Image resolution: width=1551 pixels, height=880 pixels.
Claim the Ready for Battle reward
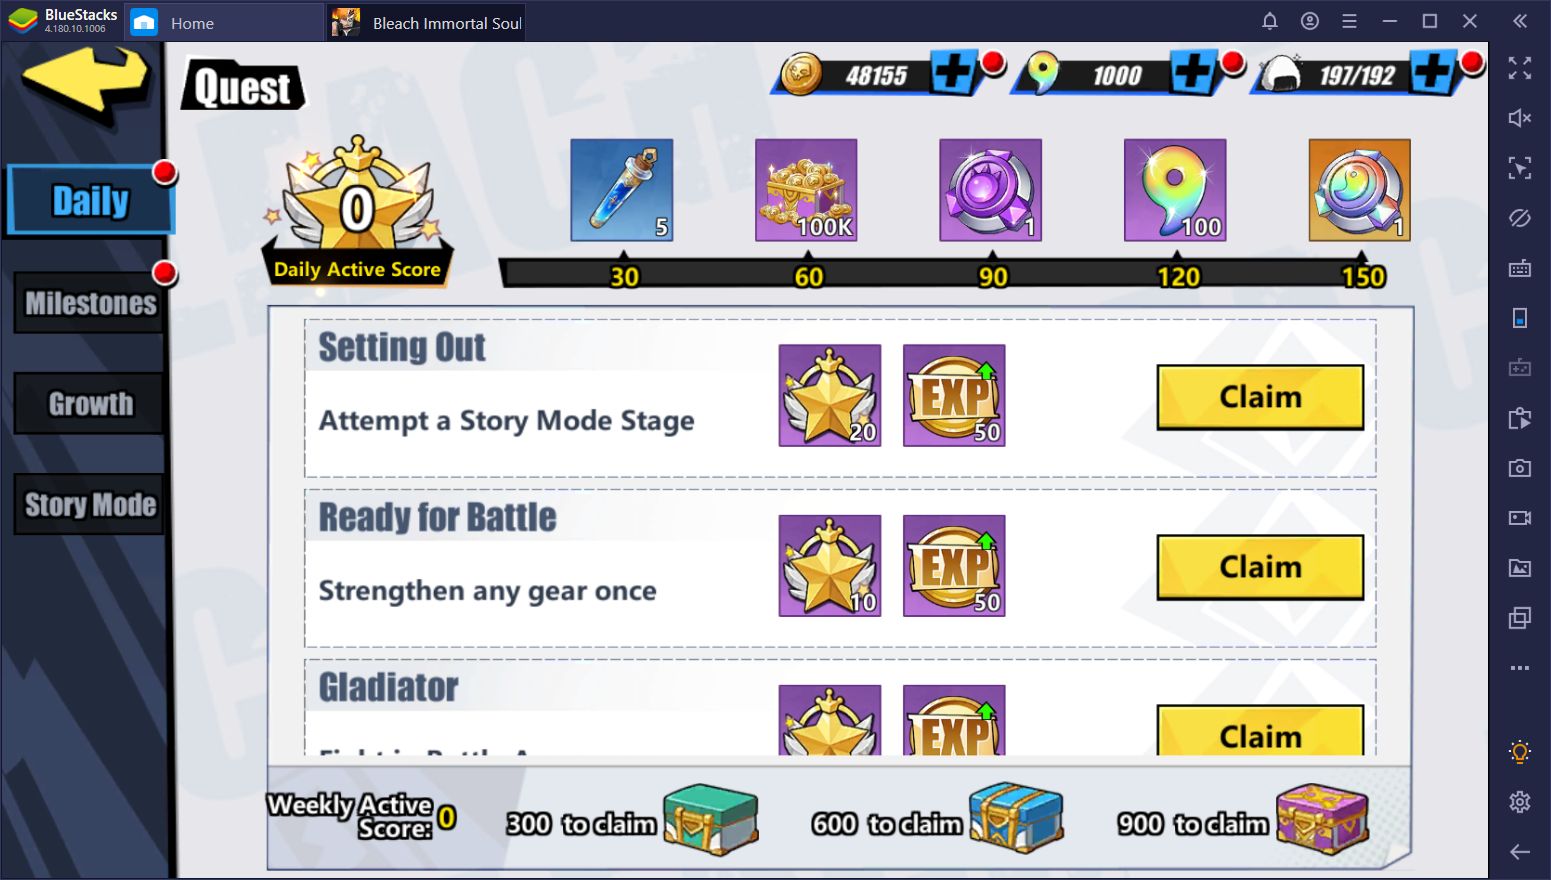1260,567
